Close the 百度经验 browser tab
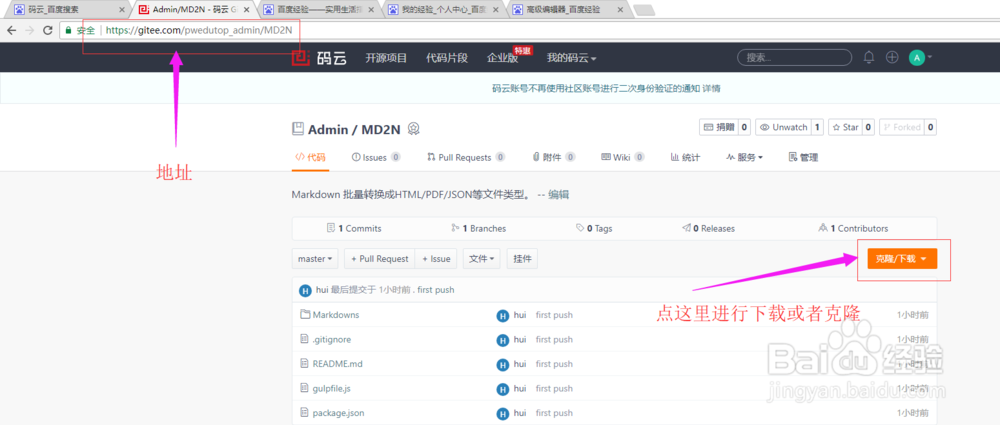The width and height of the screenshot is (1000, 425). 371,10
